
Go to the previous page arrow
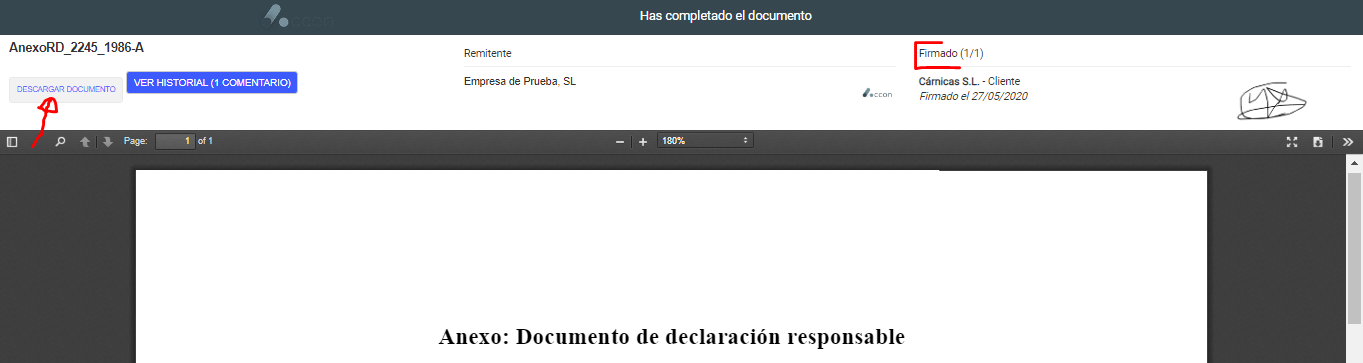pos(86,142)
